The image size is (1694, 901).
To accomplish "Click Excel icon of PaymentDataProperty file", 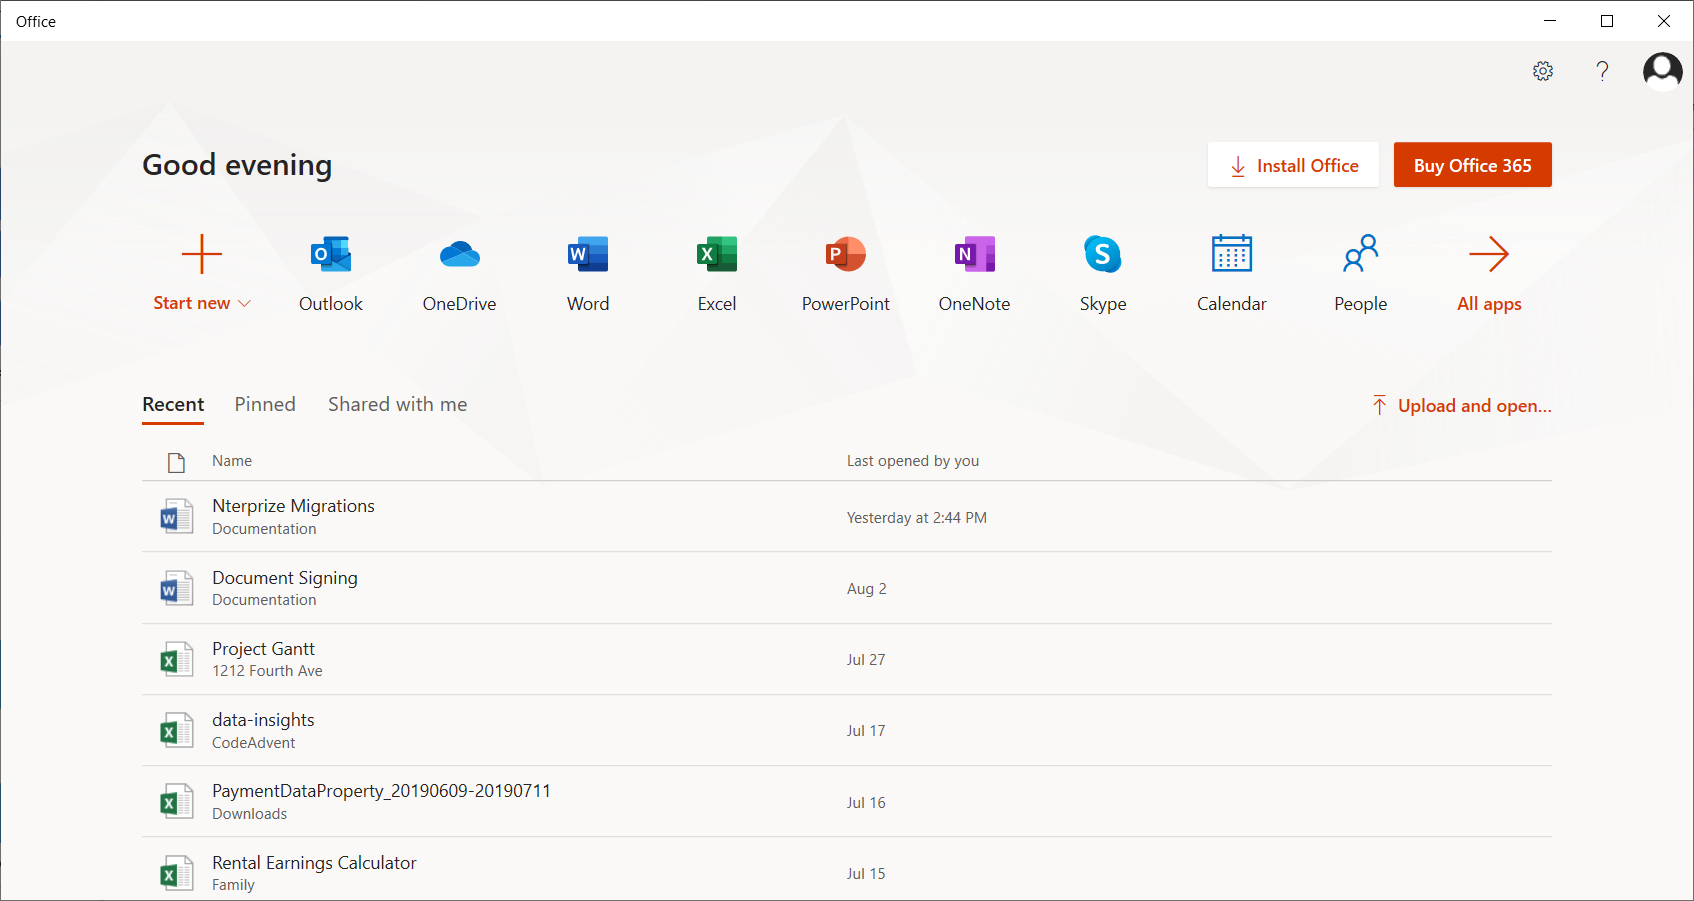I will 177,802.
